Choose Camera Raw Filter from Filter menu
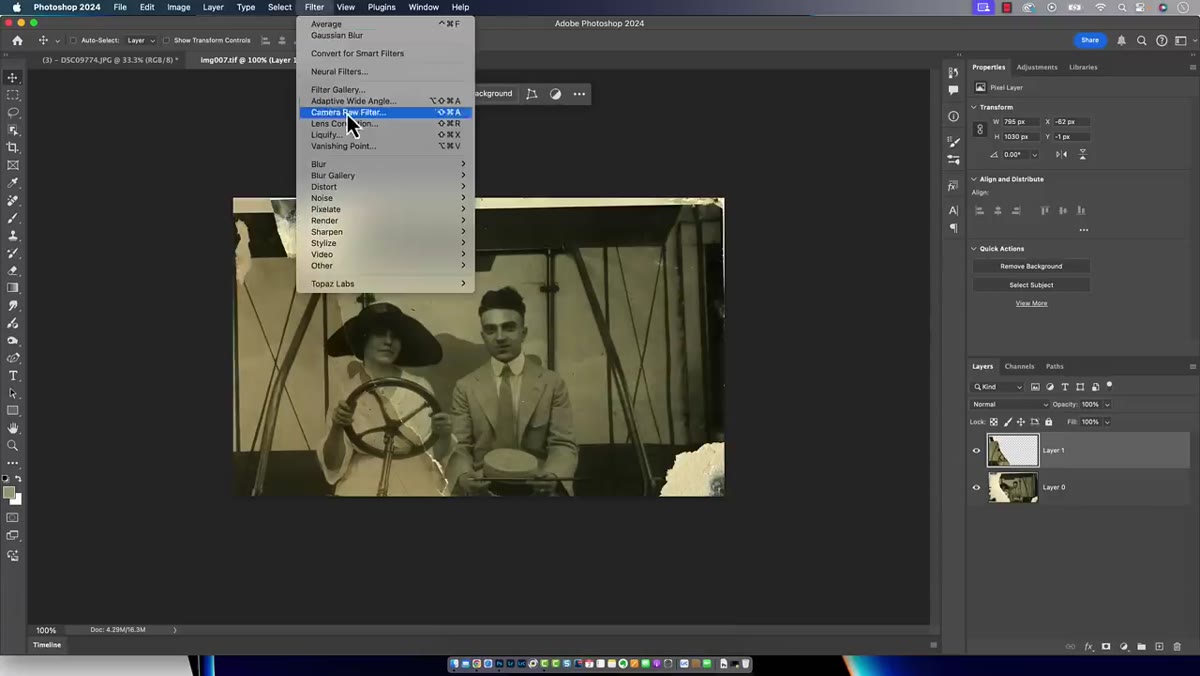The height and width of the screenshot is (676, 1200). point(385,112)
